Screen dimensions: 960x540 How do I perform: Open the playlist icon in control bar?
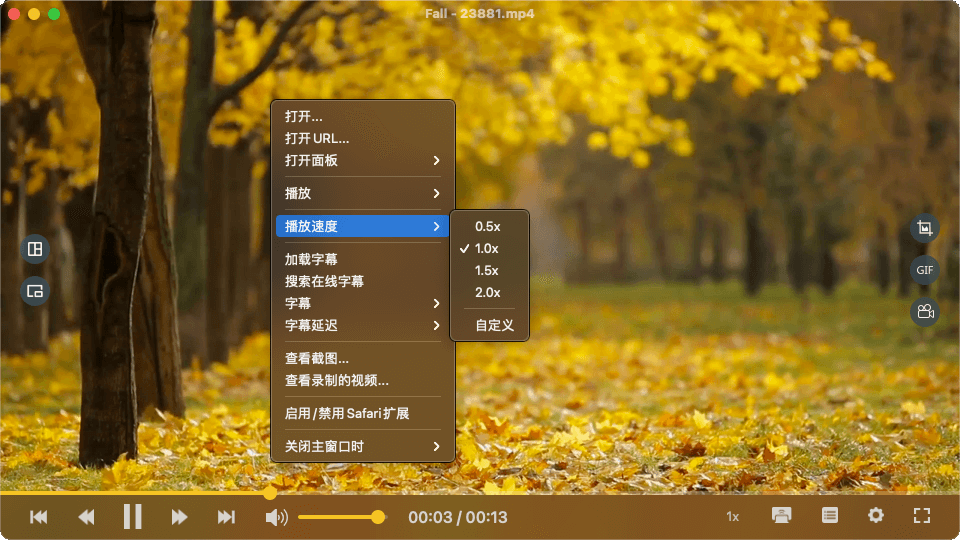[x=829, y=516]
